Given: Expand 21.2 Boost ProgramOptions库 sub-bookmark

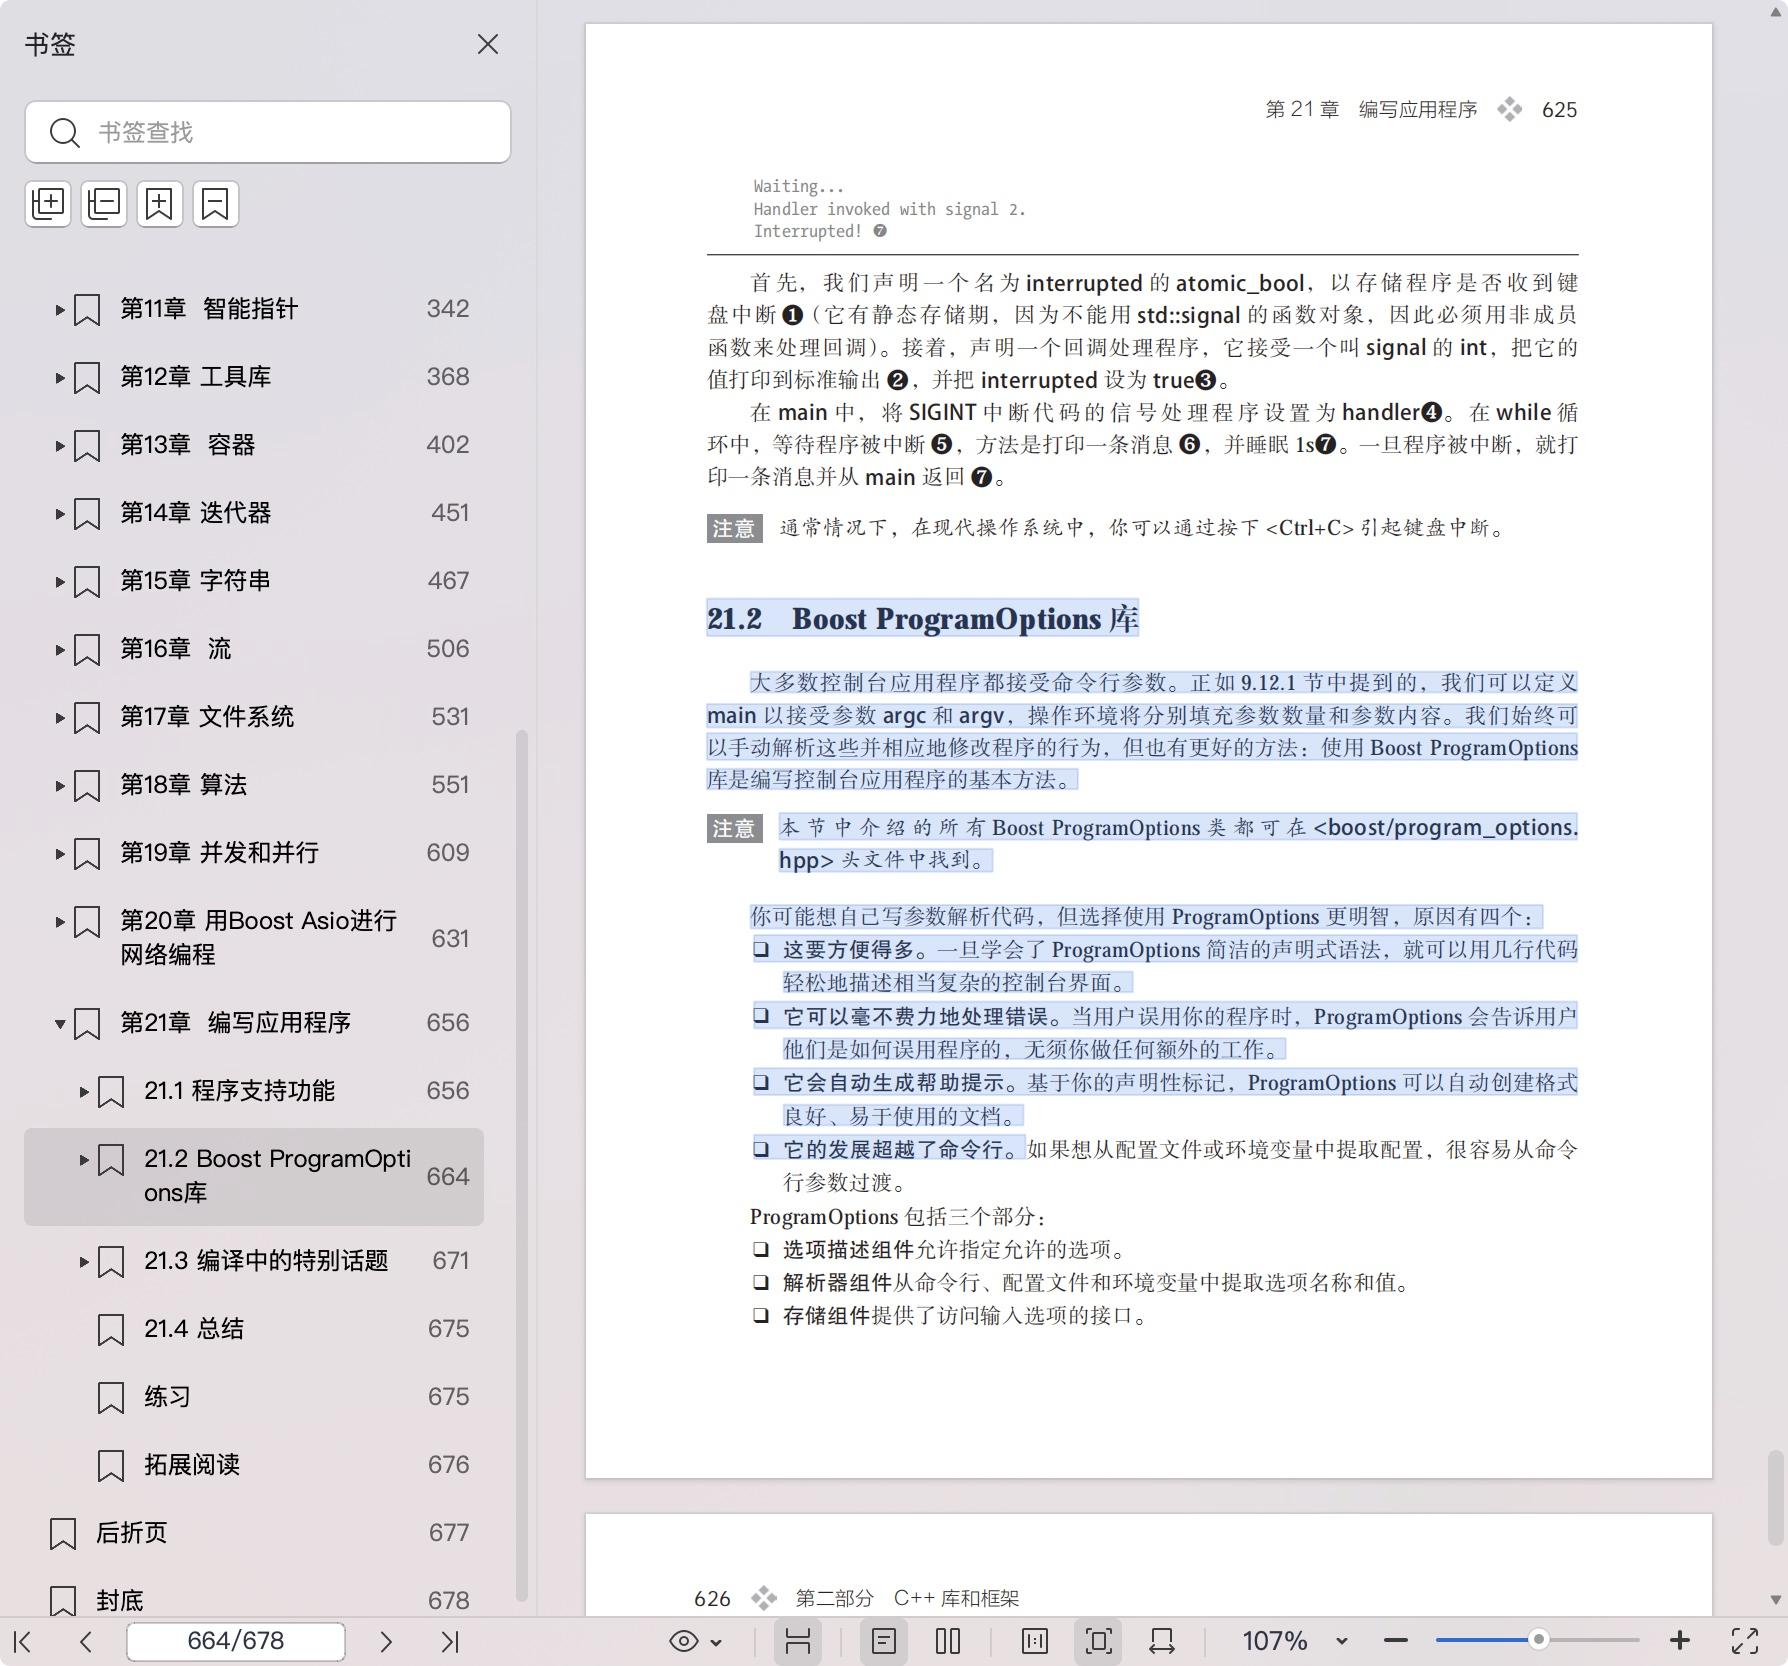Looking at the screenshot, I should pyautogui.click(x=84, y=1160).
